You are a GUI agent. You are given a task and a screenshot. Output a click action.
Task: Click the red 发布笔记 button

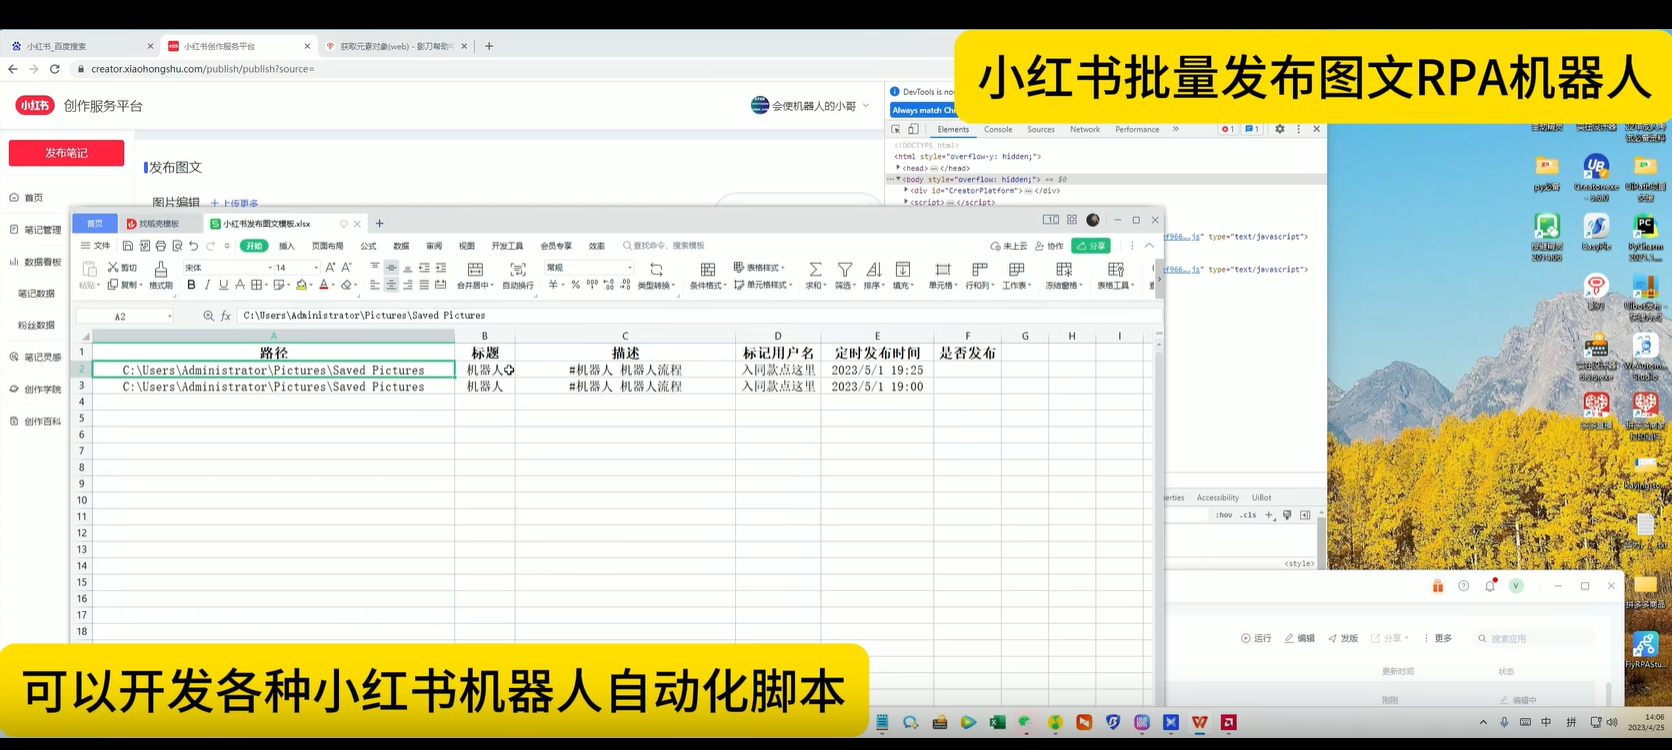(x=66, y=153)
